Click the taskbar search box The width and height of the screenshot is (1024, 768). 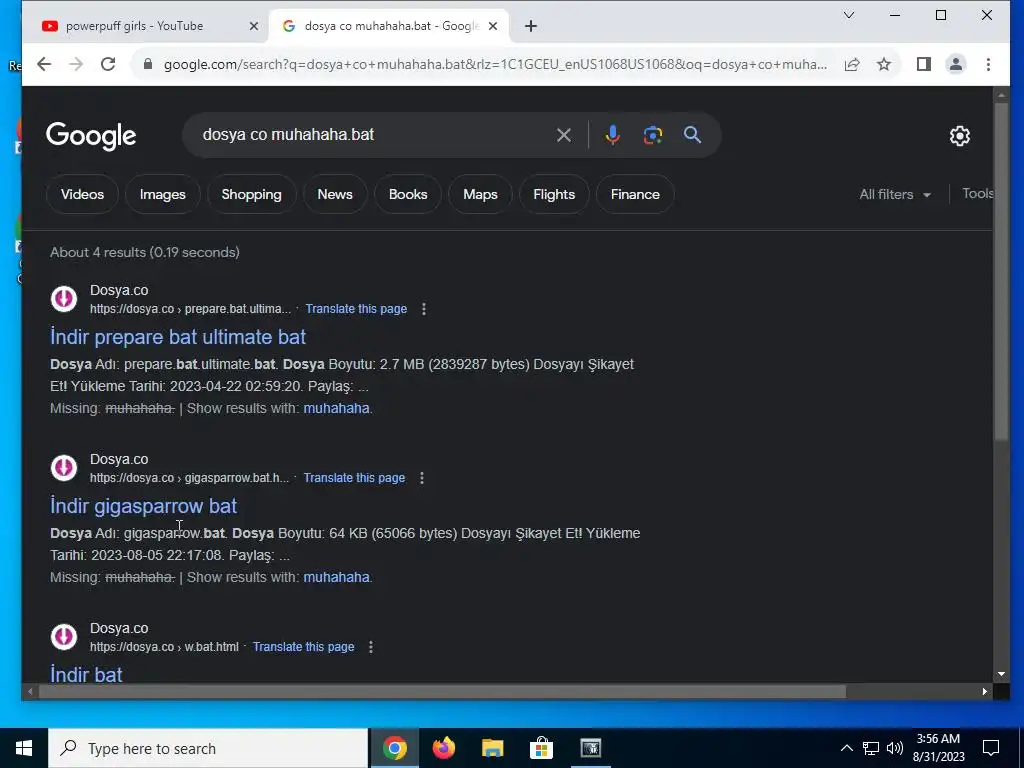click(x=208, y=748)
